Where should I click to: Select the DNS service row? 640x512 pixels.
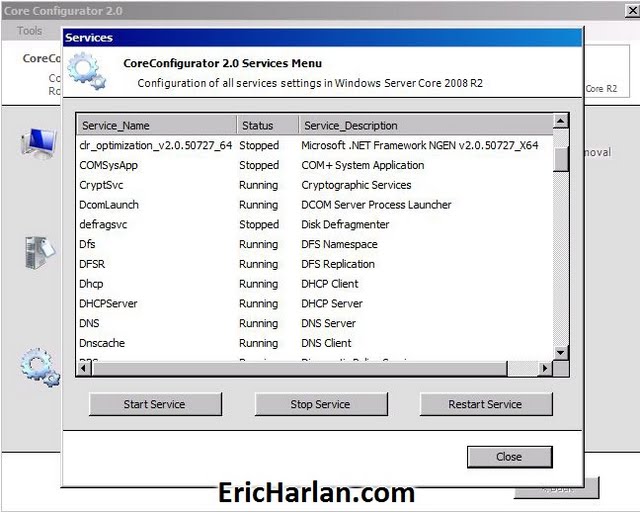(x=315, y=323)
